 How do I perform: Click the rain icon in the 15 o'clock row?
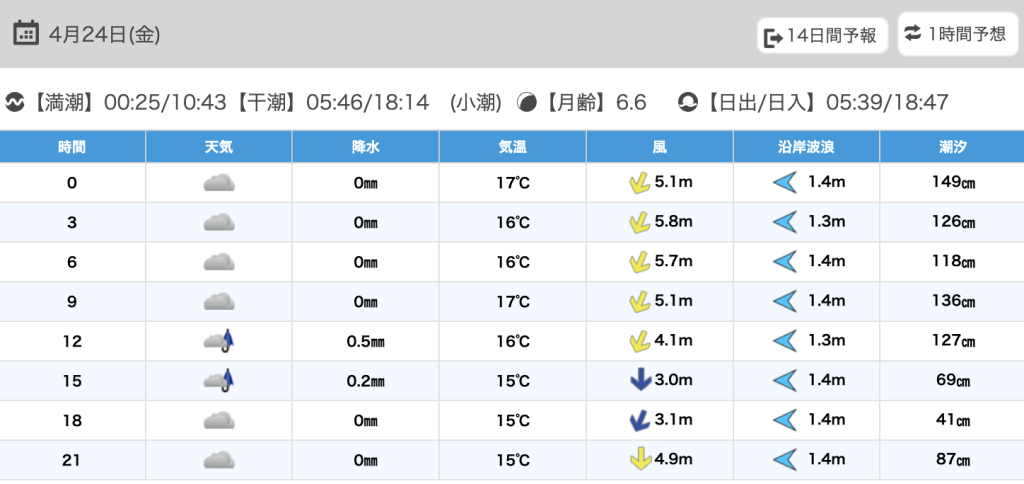click(x=219, y=381)
